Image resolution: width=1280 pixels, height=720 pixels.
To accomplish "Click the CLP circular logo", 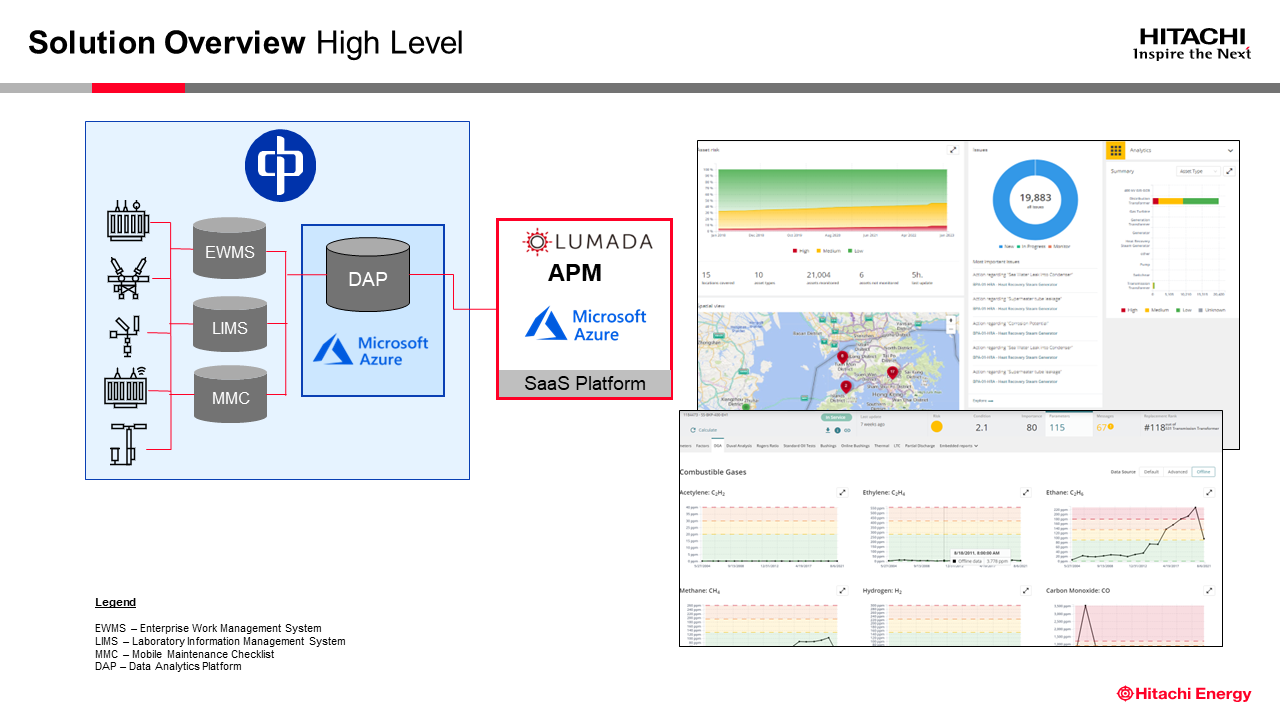I will point(281,166).
